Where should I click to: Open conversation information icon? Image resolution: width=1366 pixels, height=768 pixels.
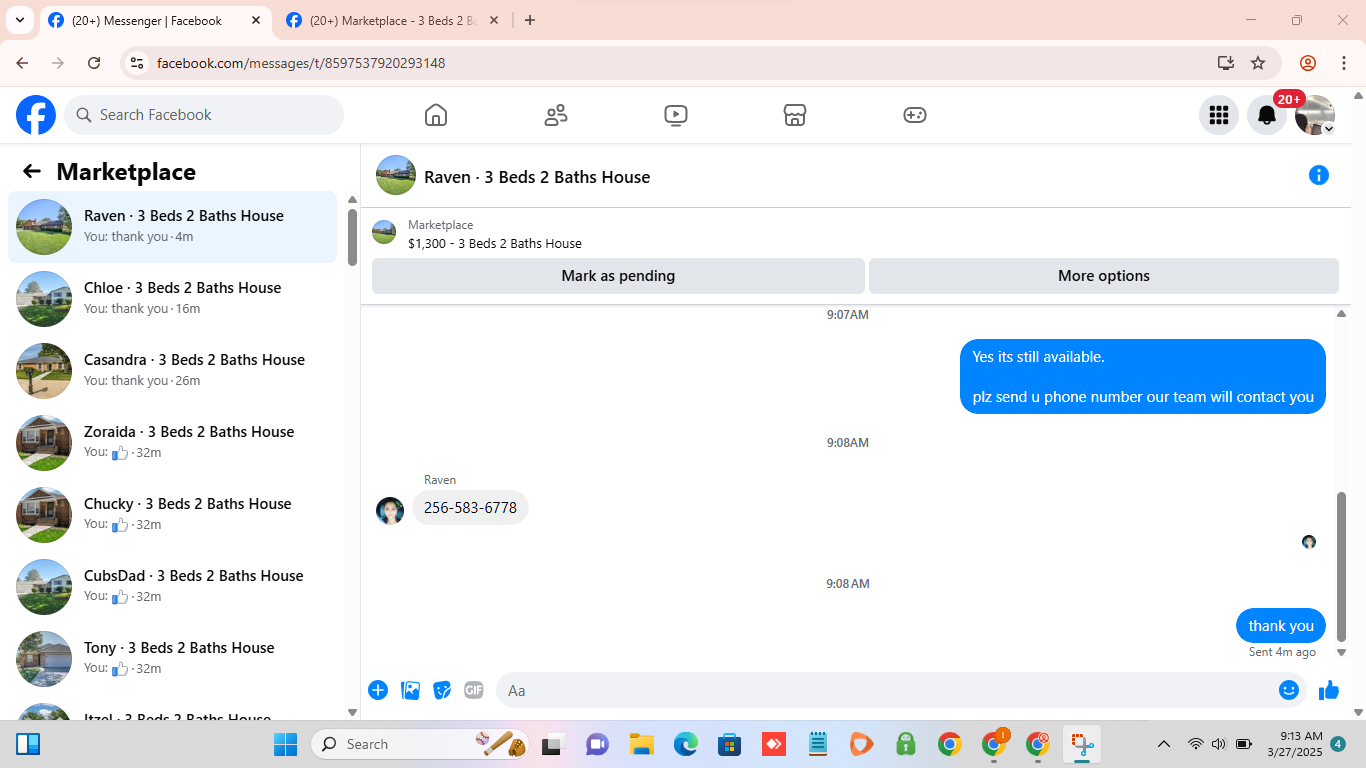[1319, 176]
